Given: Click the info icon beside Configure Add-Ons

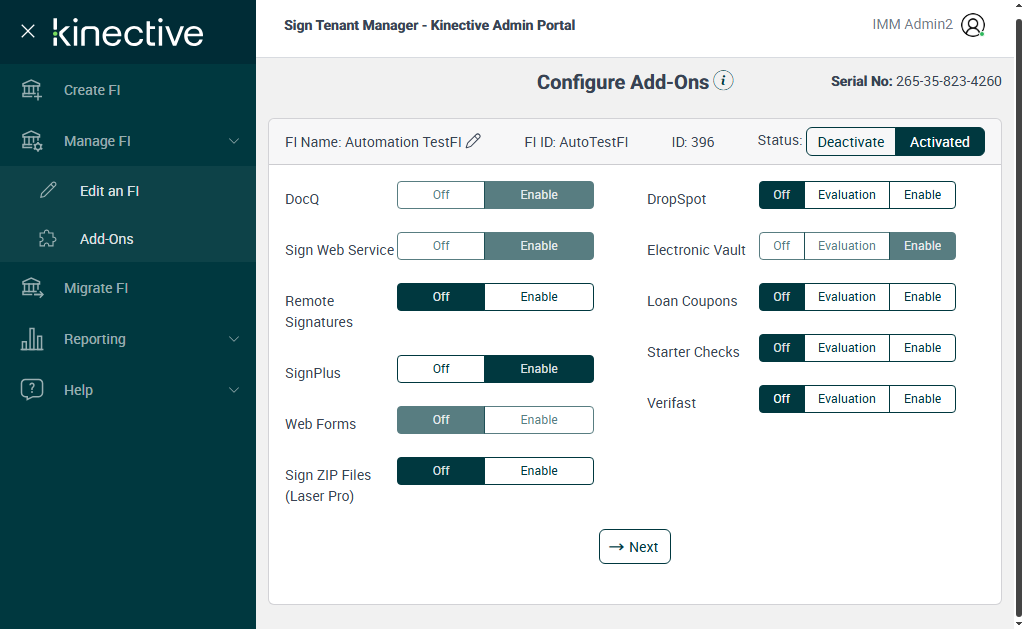Looking at the screenshot, I should coord(723,80).
